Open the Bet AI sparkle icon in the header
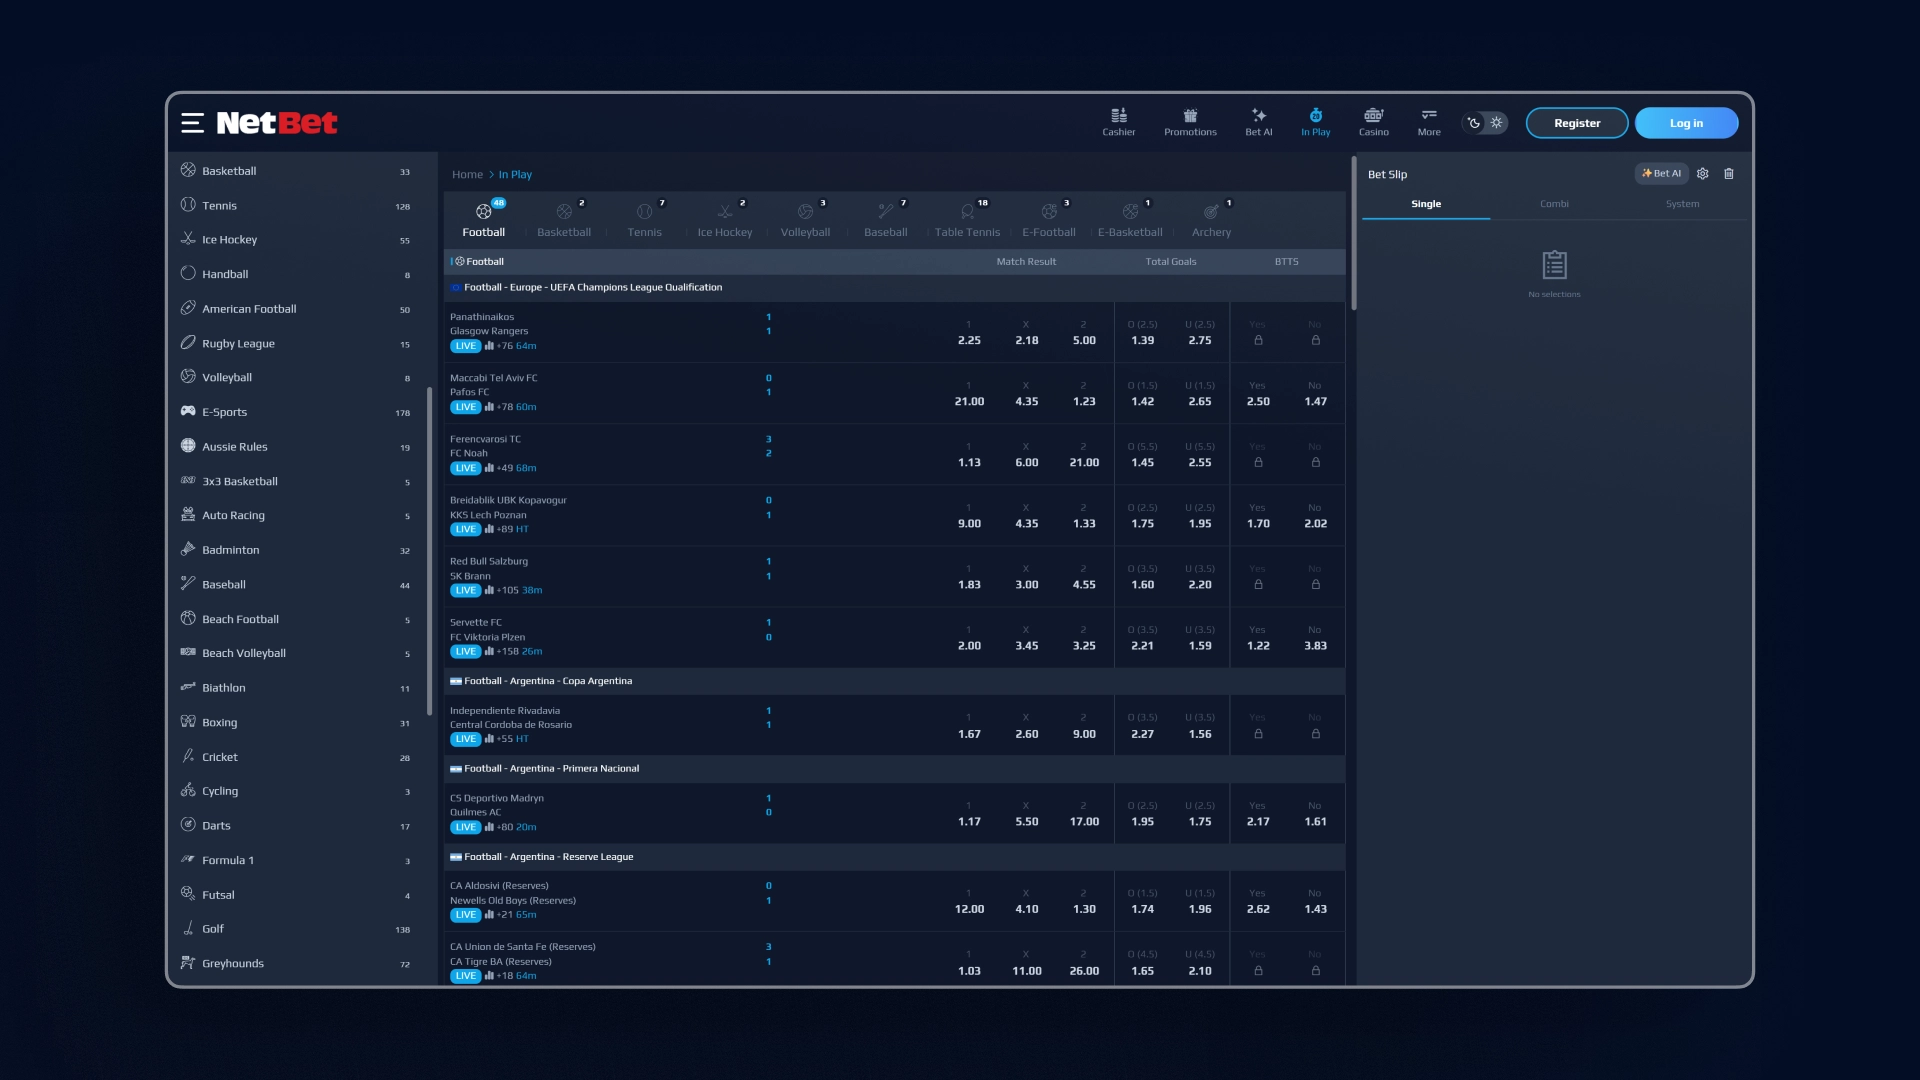Viewport: 1920px width, 1080px height. tap(1259, 122)
